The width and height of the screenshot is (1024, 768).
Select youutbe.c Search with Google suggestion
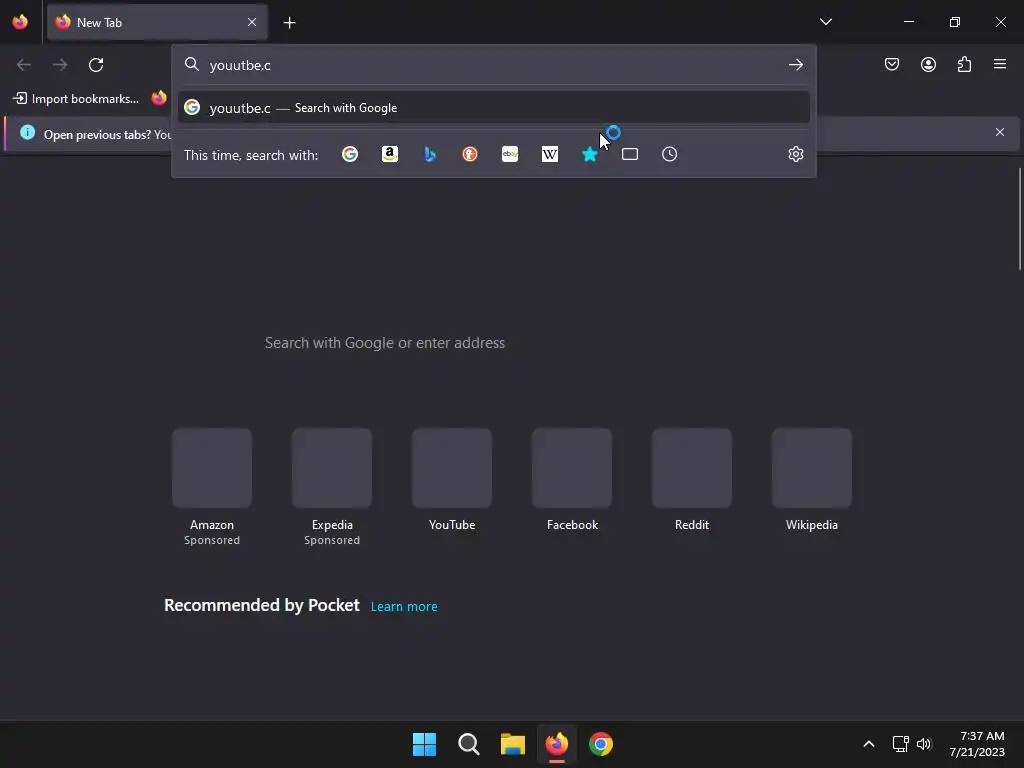point(494,108)
